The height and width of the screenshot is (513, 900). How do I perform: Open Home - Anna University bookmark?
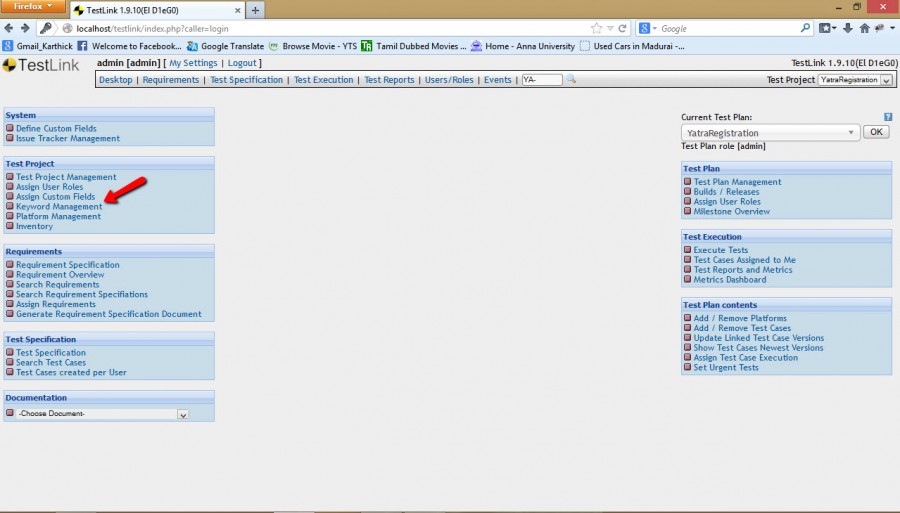pyautogui.click(x=523, y=46)
